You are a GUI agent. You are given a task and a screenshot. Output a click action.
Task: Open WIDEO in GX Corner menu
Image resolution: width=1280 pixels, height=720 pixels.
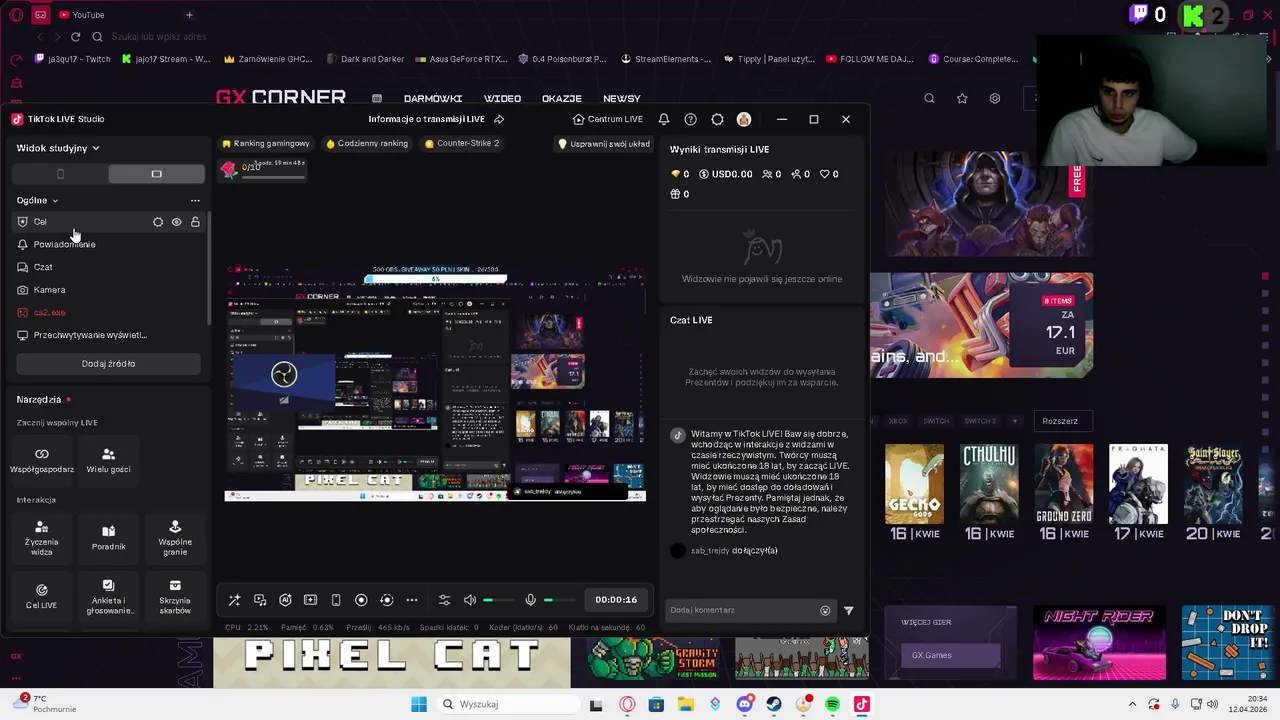pos(502,99)
